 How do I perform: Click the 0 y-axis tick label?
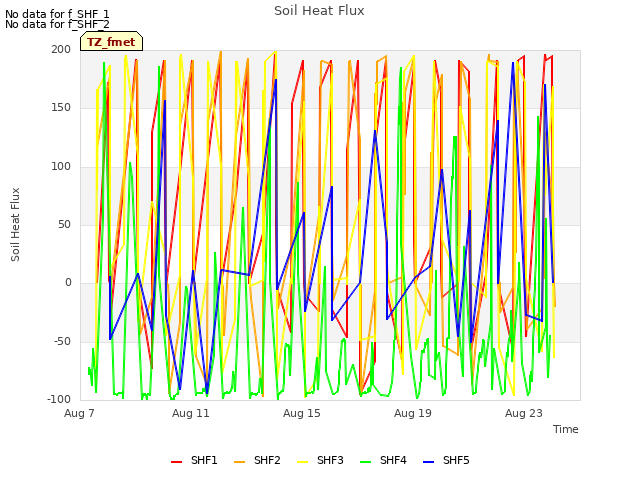(68, 282)
